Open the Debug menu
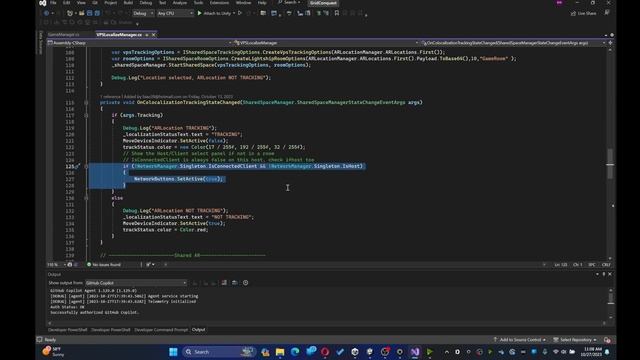This screenshot has height=360, width=640. point(146,3)
